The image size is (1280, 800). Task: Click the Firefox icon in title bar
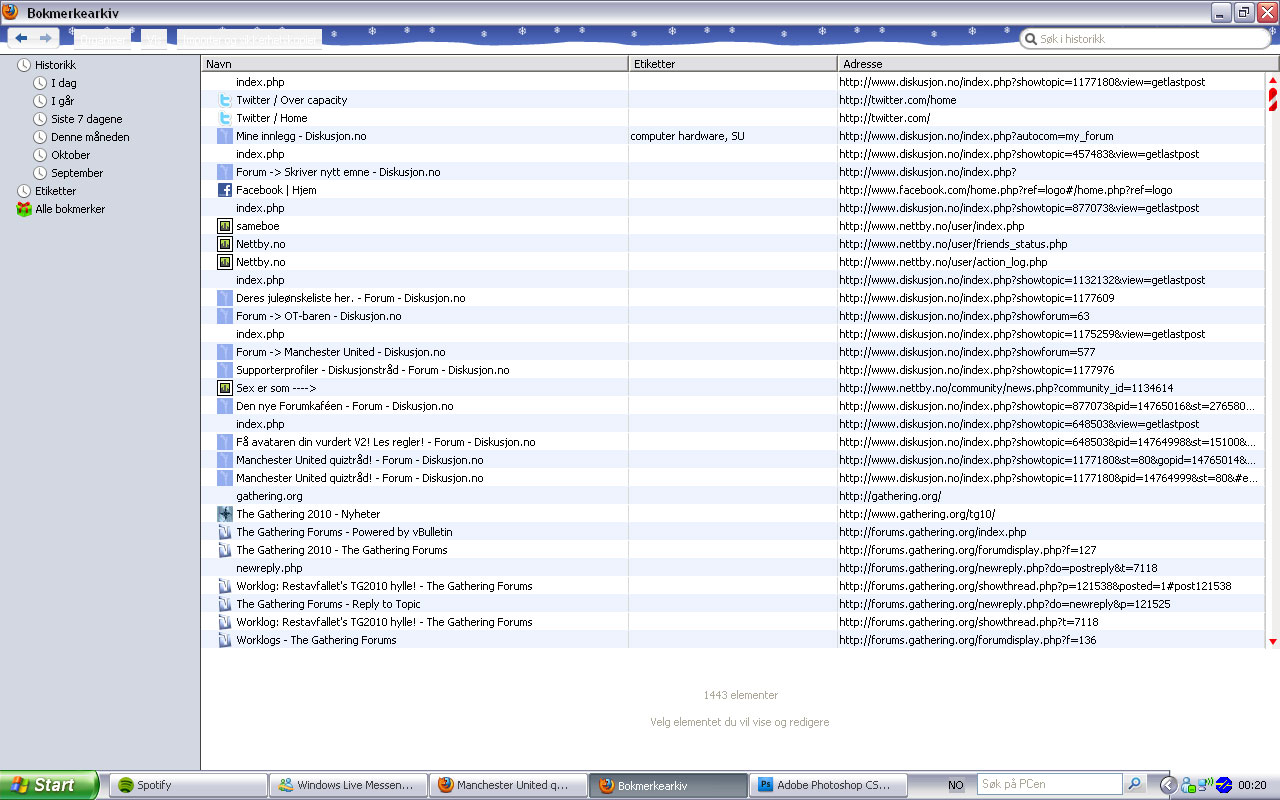click(x=10, y=12)
